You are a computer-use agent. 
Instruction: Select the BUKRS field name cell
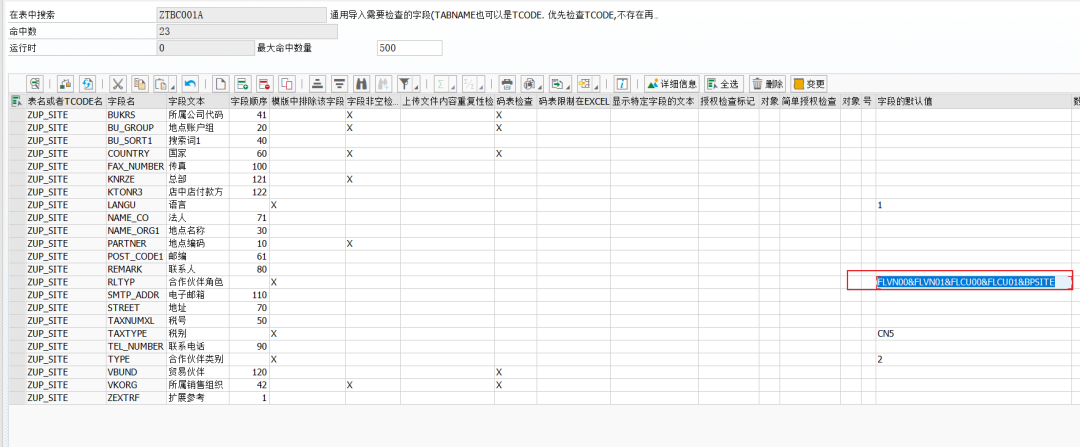click(136, 114)
